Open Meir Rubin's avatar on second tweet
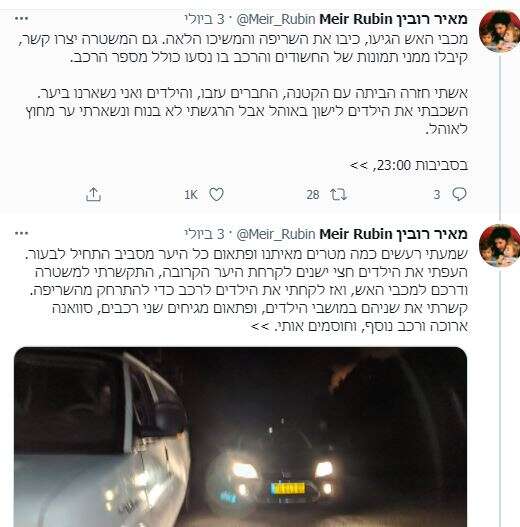Viewport: 520px width, 527px height. point(499,246)
